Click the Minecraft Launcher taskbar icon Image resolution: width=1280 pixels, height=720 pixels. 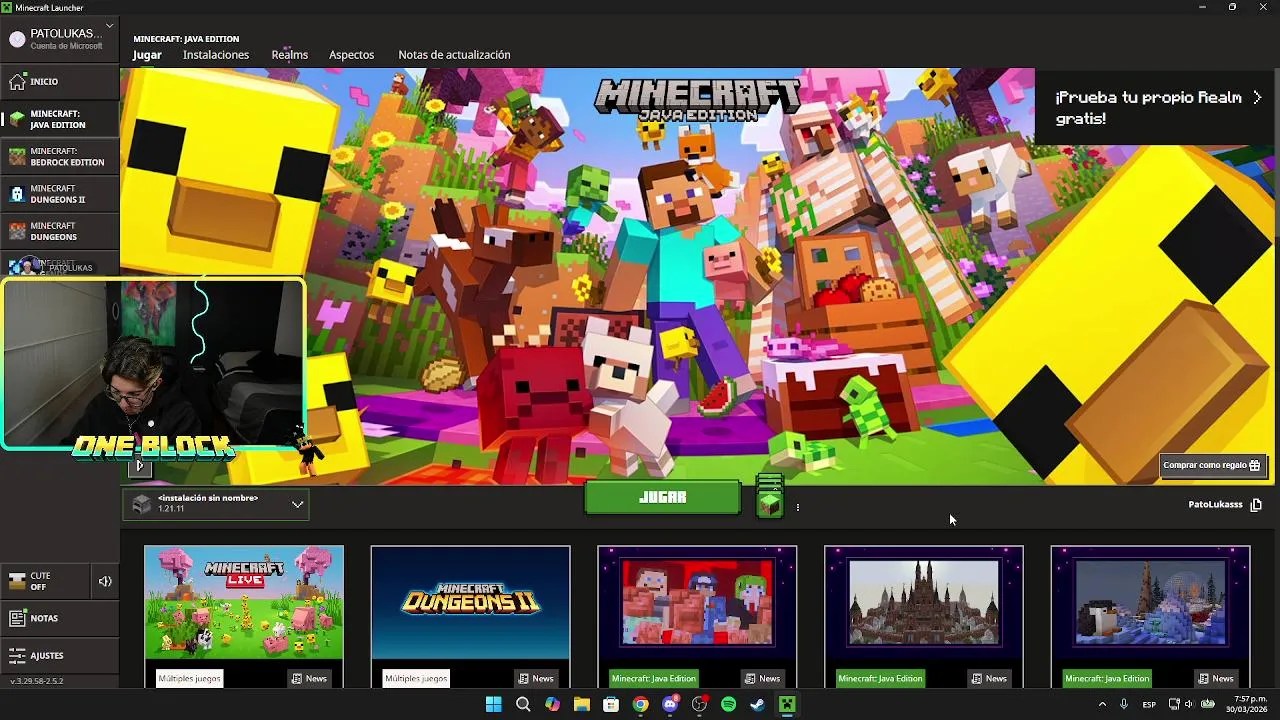[x=788, y=705]
